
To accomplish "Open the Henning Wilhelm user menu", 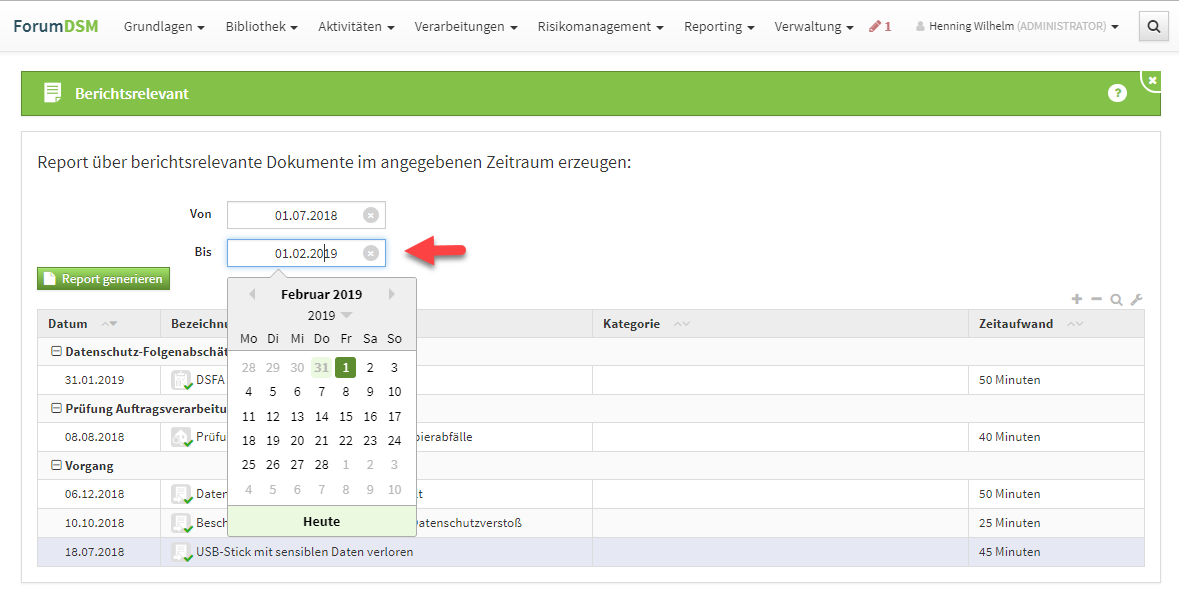I will pyautogui.click(x=1017, y=27).
